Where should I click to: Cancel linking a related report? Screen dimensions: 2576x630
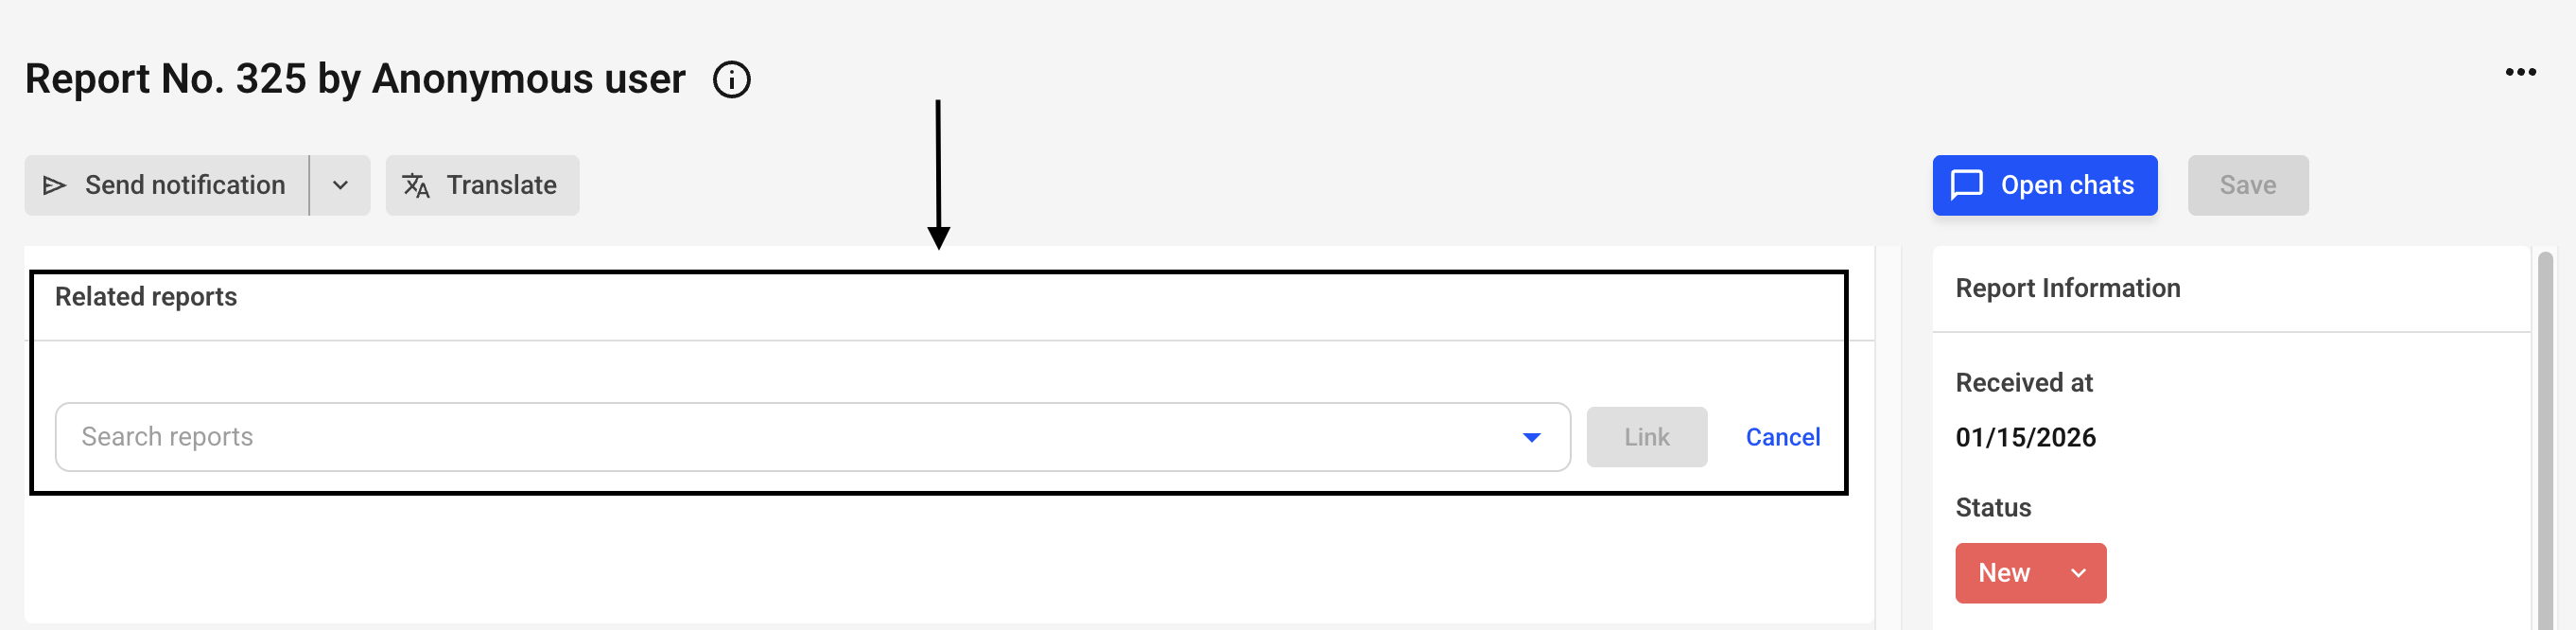pyautogui.click(x=1782, y=438)
